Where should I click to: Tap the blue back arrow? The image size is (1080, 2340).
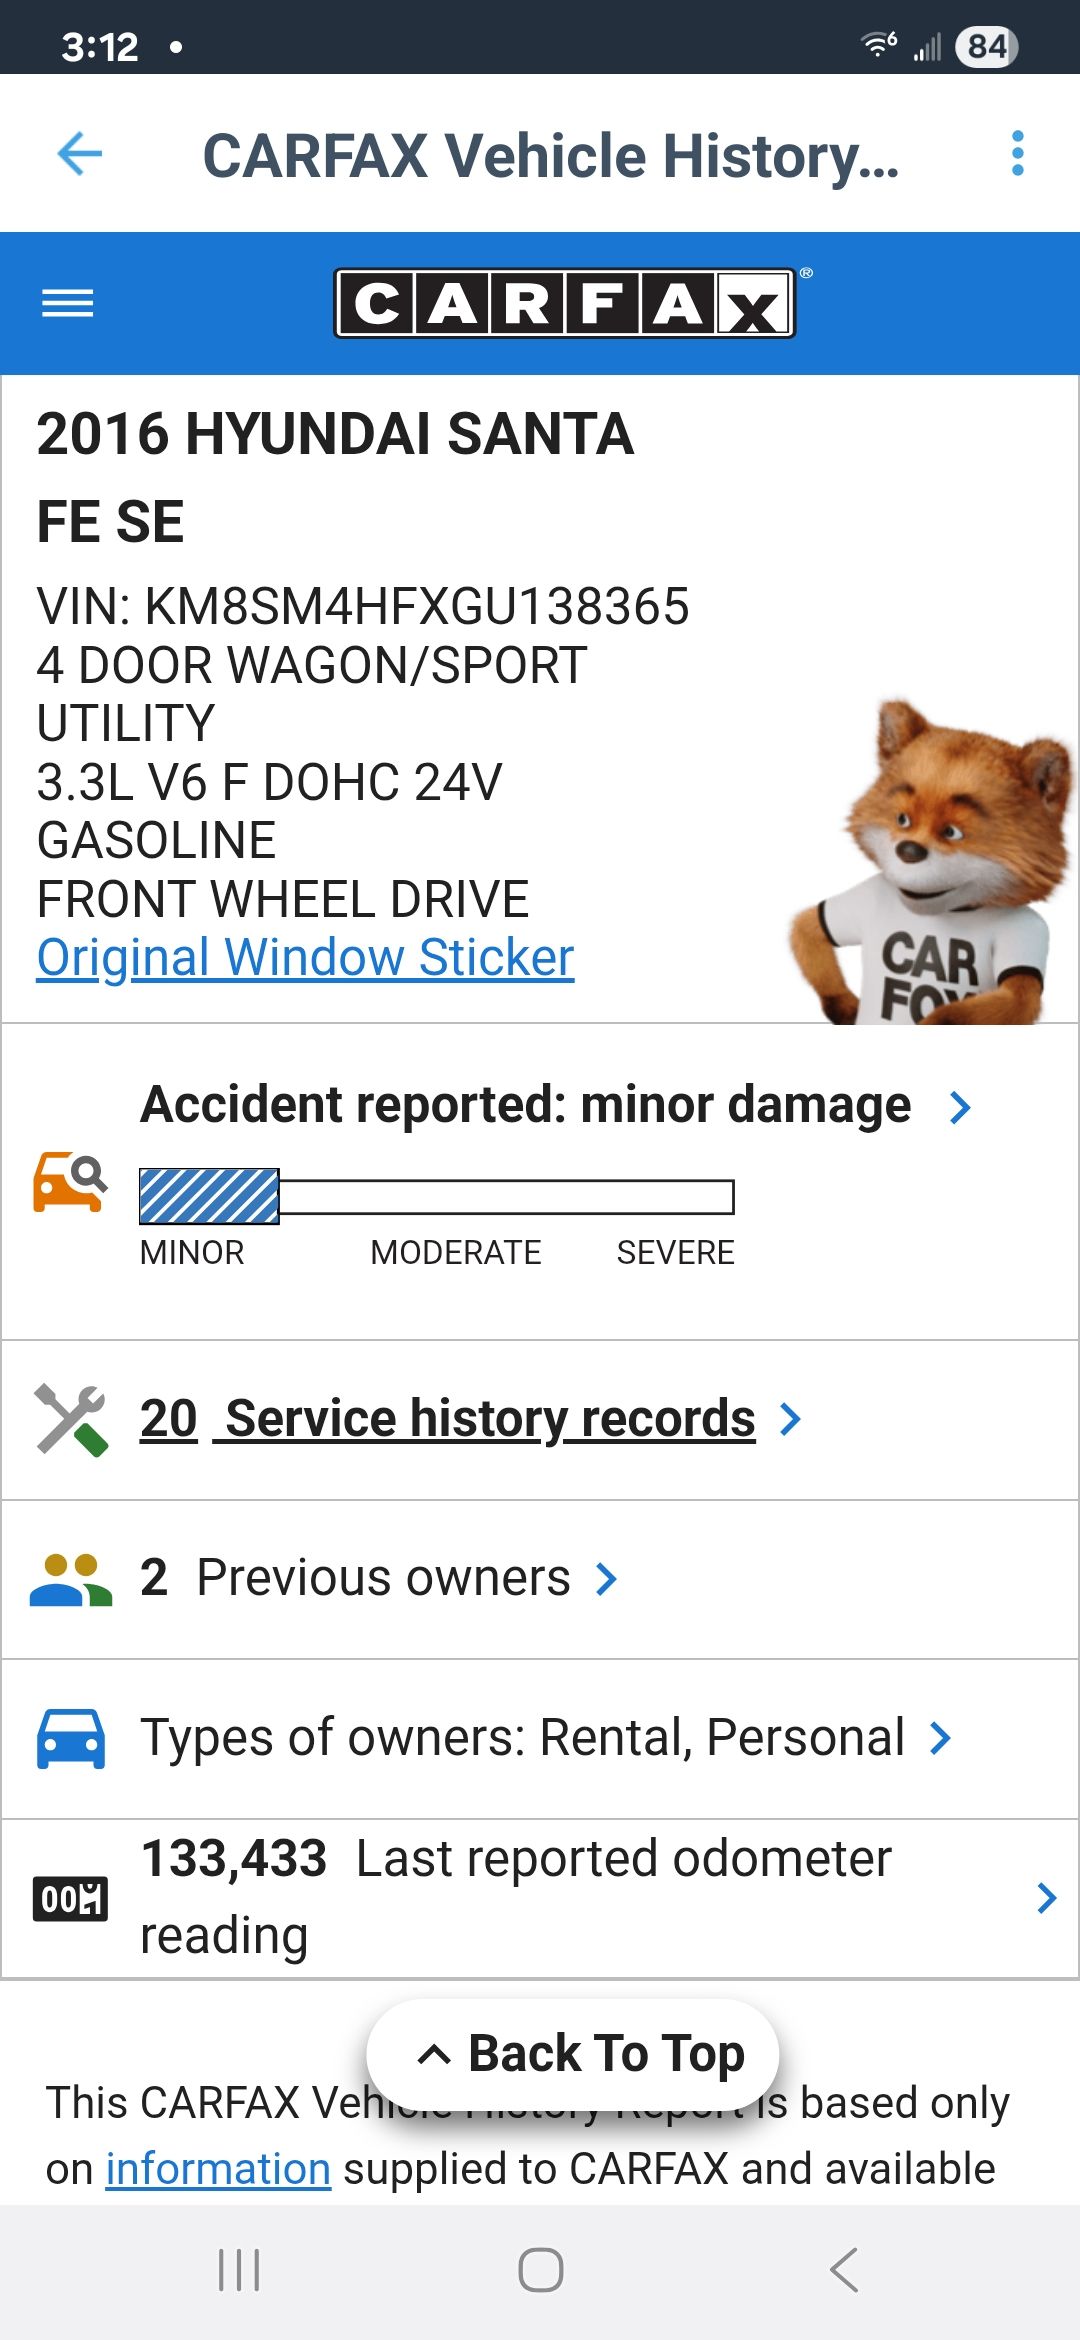(x=80, y=154)
